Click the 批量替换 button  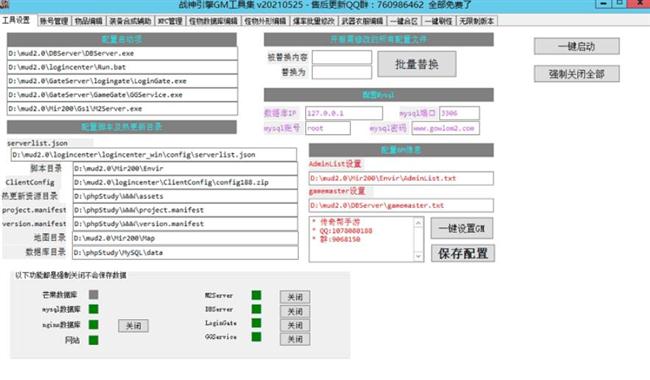[417, 64]
